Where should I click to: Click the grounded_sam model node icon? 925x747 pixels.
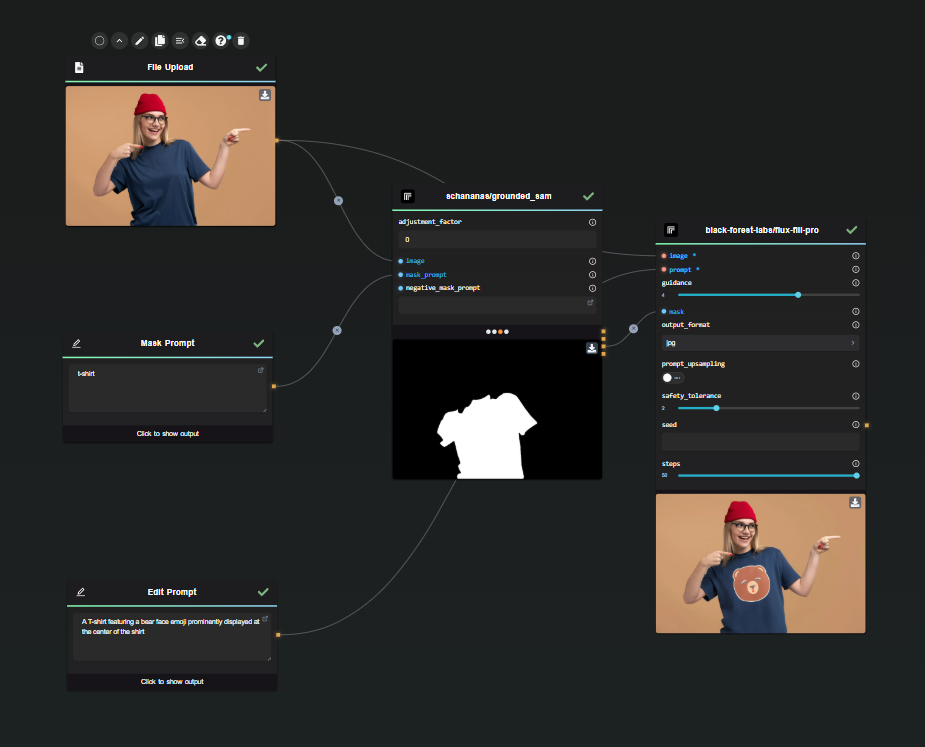pyautogui.click(x=408, y=196)
